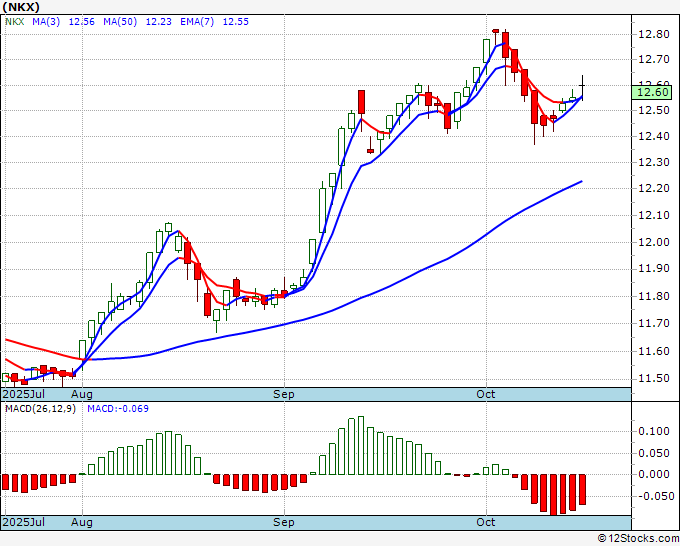Viewport: 680px width, 546px height.
Task: Click the EMA(7) legend label
Action: click(x=197, y=22)
